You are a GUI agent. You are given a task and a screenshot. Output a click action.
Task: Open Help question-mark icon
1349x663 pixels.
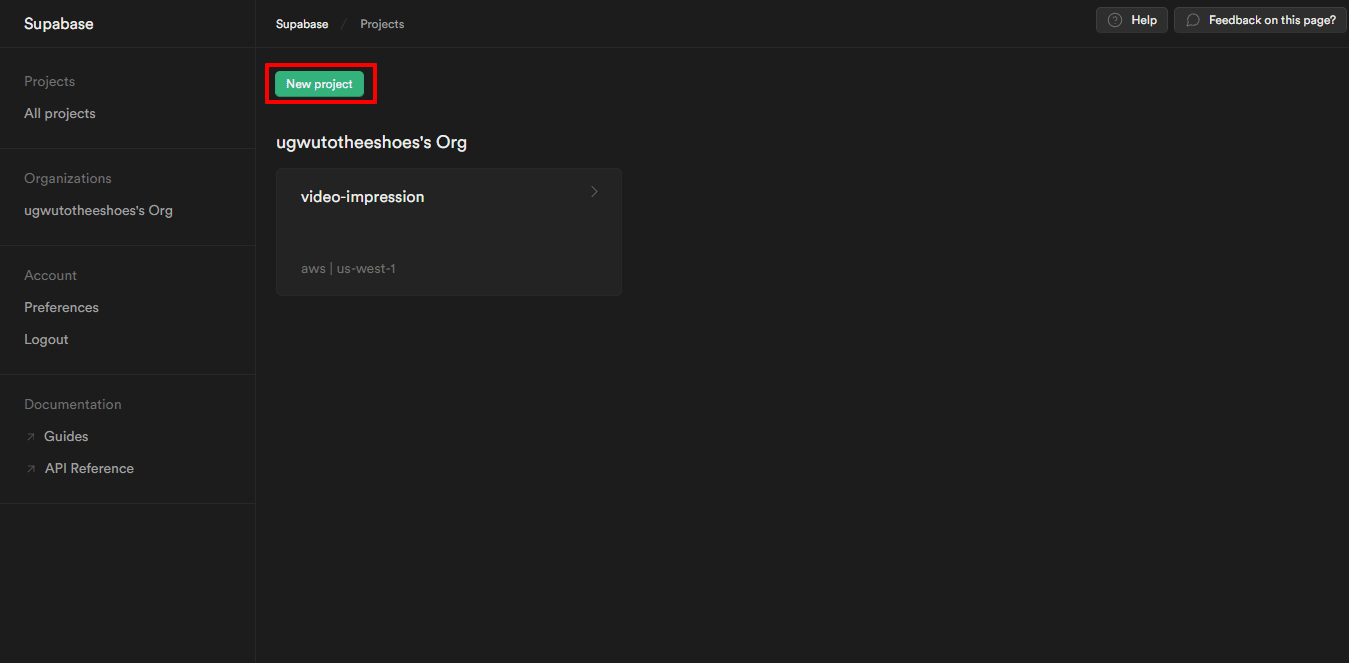pyautogui.click(x=1115, y=20)
